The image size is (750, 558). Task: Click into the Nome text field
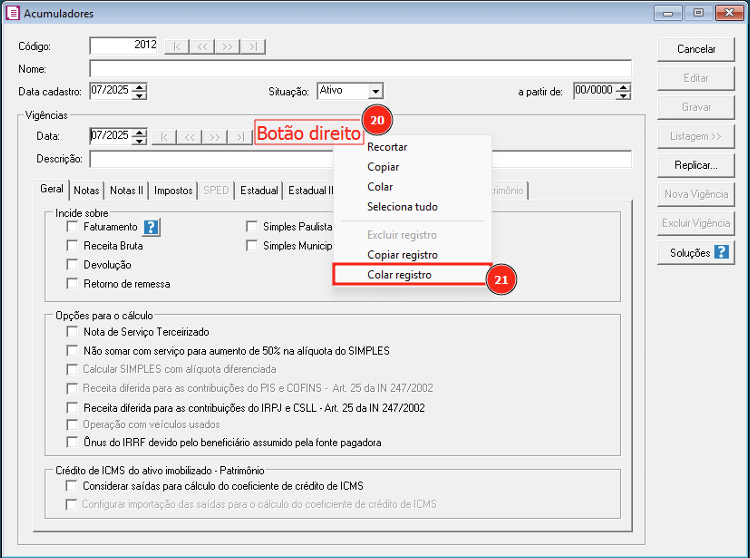(360, 69)
